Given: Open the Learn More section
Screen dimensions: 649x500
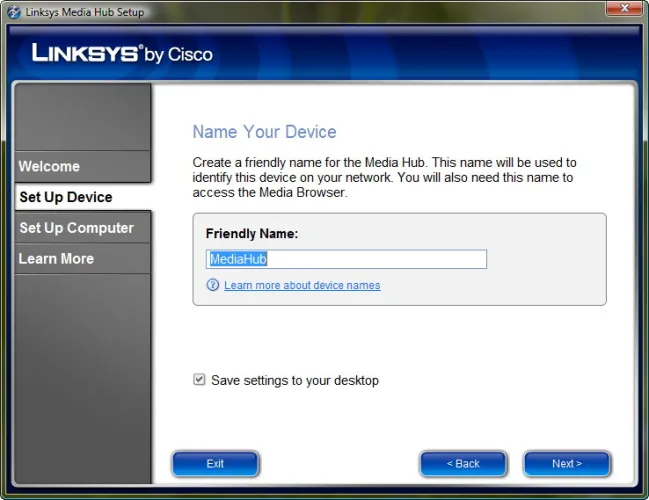Looking at the screenshot, I should [83, 259].
